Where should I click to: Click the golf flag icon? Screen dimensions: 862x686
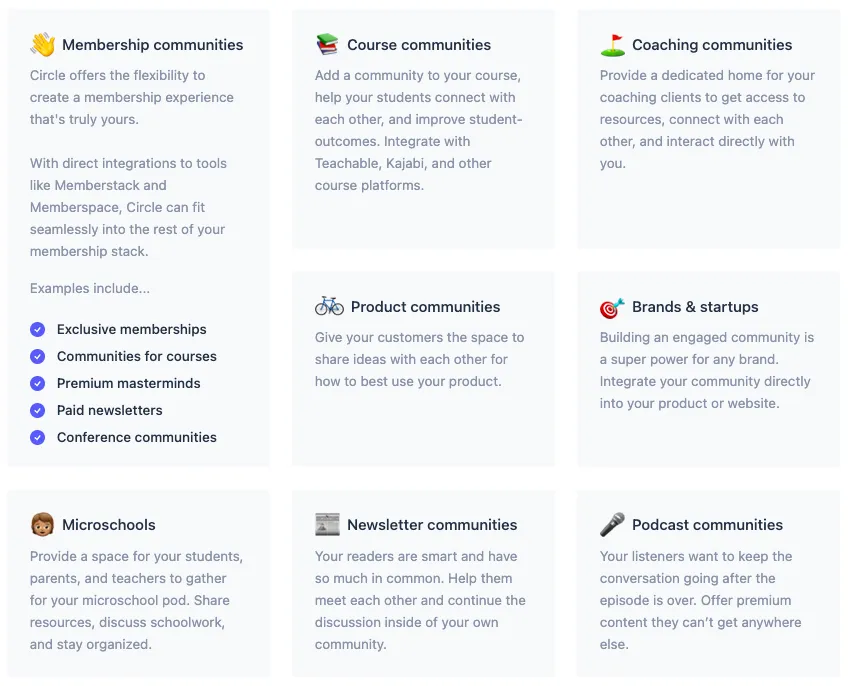(x=612, y=45)
